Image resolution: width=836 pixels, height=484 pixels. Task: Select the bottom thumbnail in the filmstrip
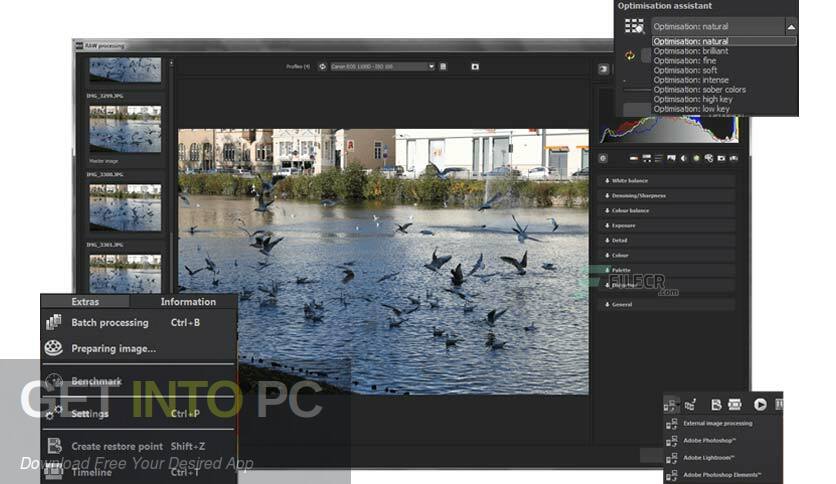(x=125, y=273)
